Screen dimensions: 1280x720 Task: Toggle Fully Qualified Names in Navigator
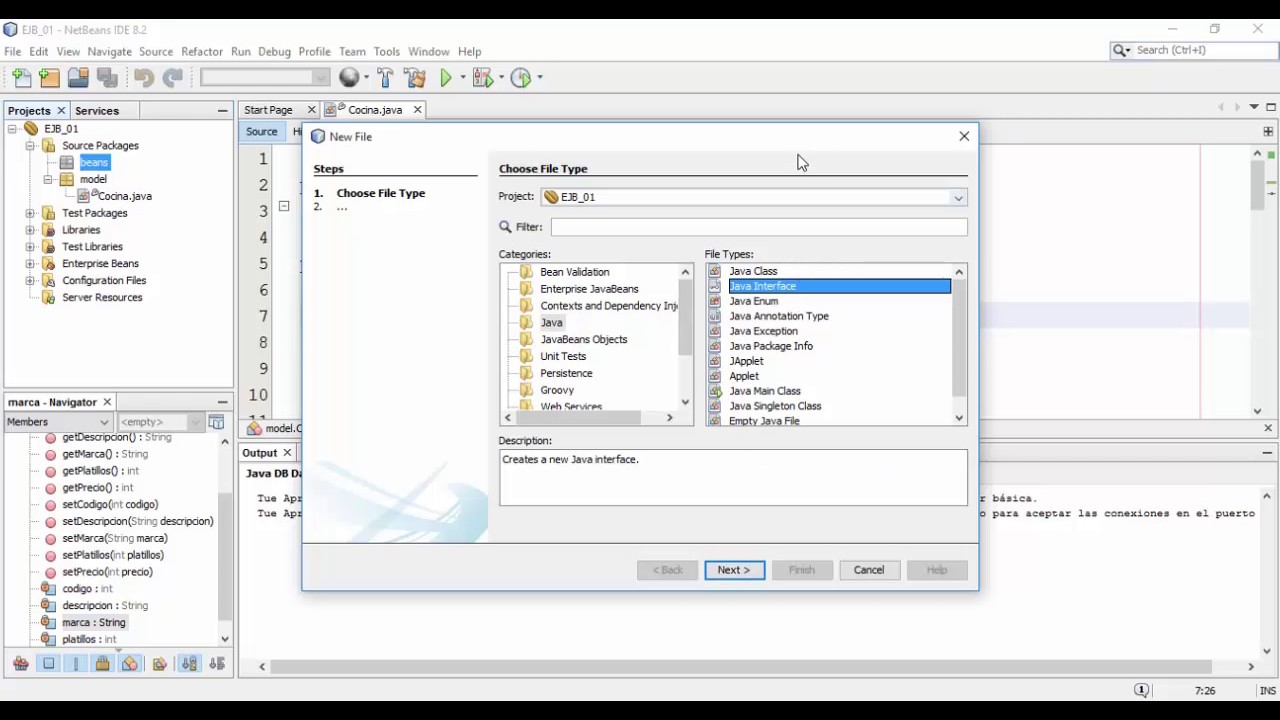pyautogui.click(x=159, y=664)
